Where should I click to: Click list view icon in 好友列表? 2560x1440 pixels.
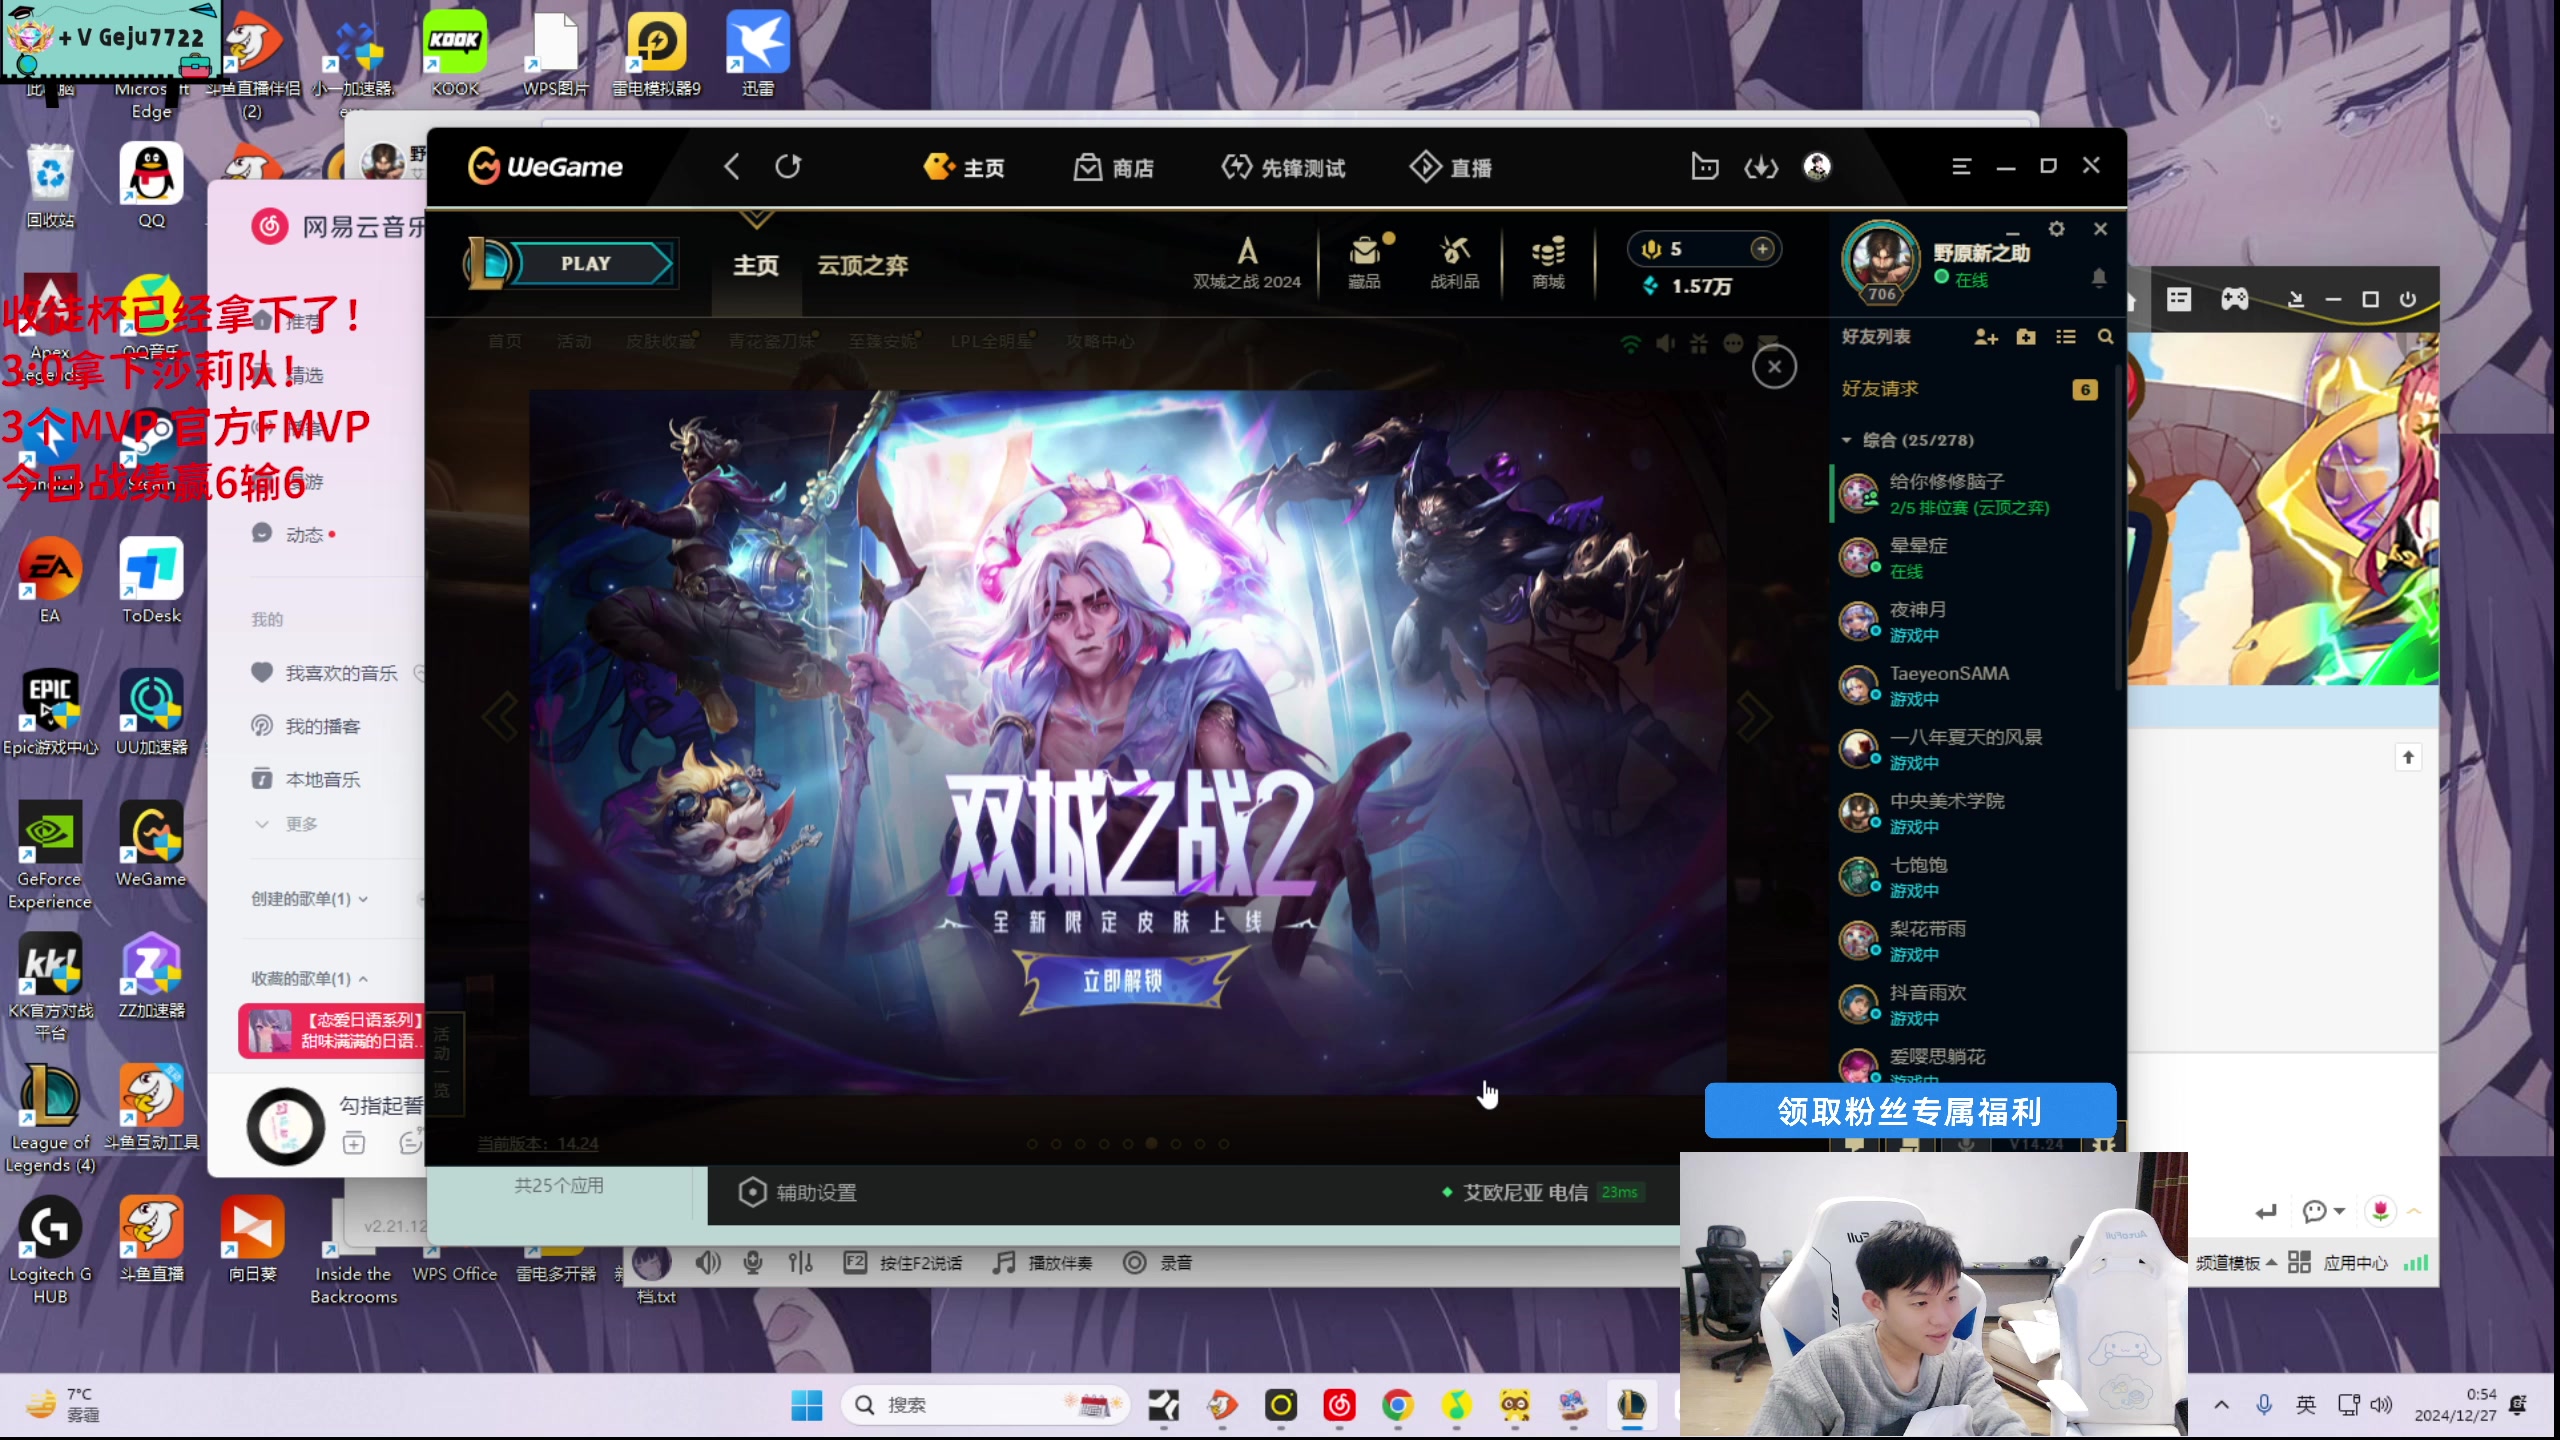point(2066,337)
